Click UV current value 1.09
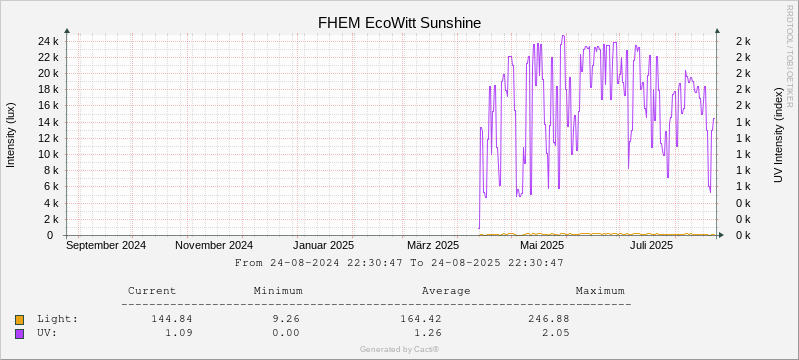 (x=179, y=333)
